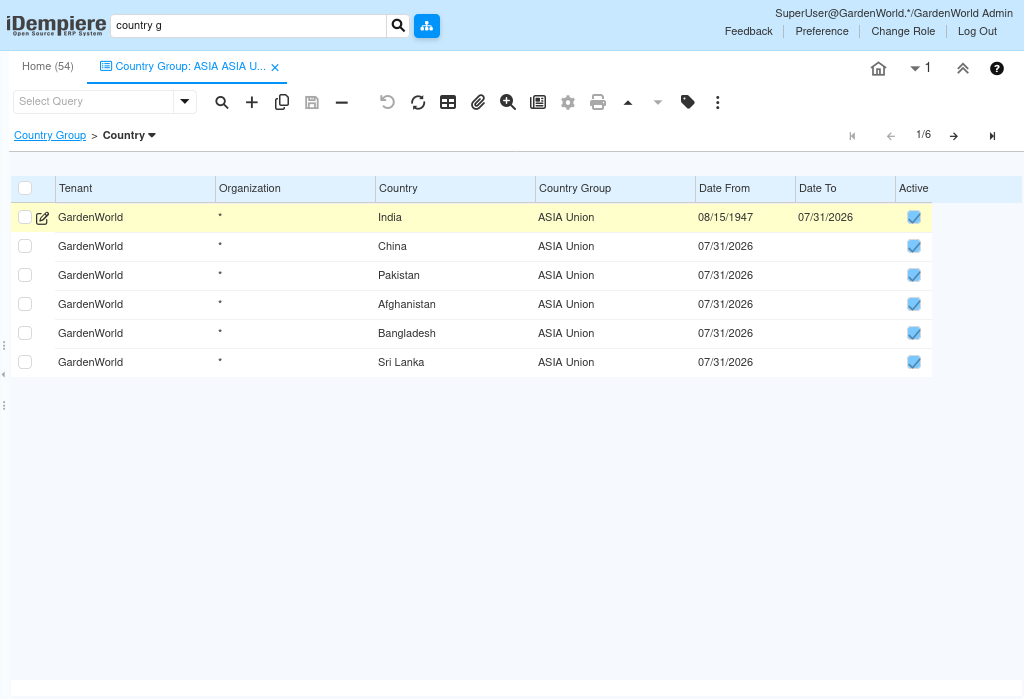Open the help question mark icon
The height and width of the screenshot is (699, 1024).
coord(997,69)
